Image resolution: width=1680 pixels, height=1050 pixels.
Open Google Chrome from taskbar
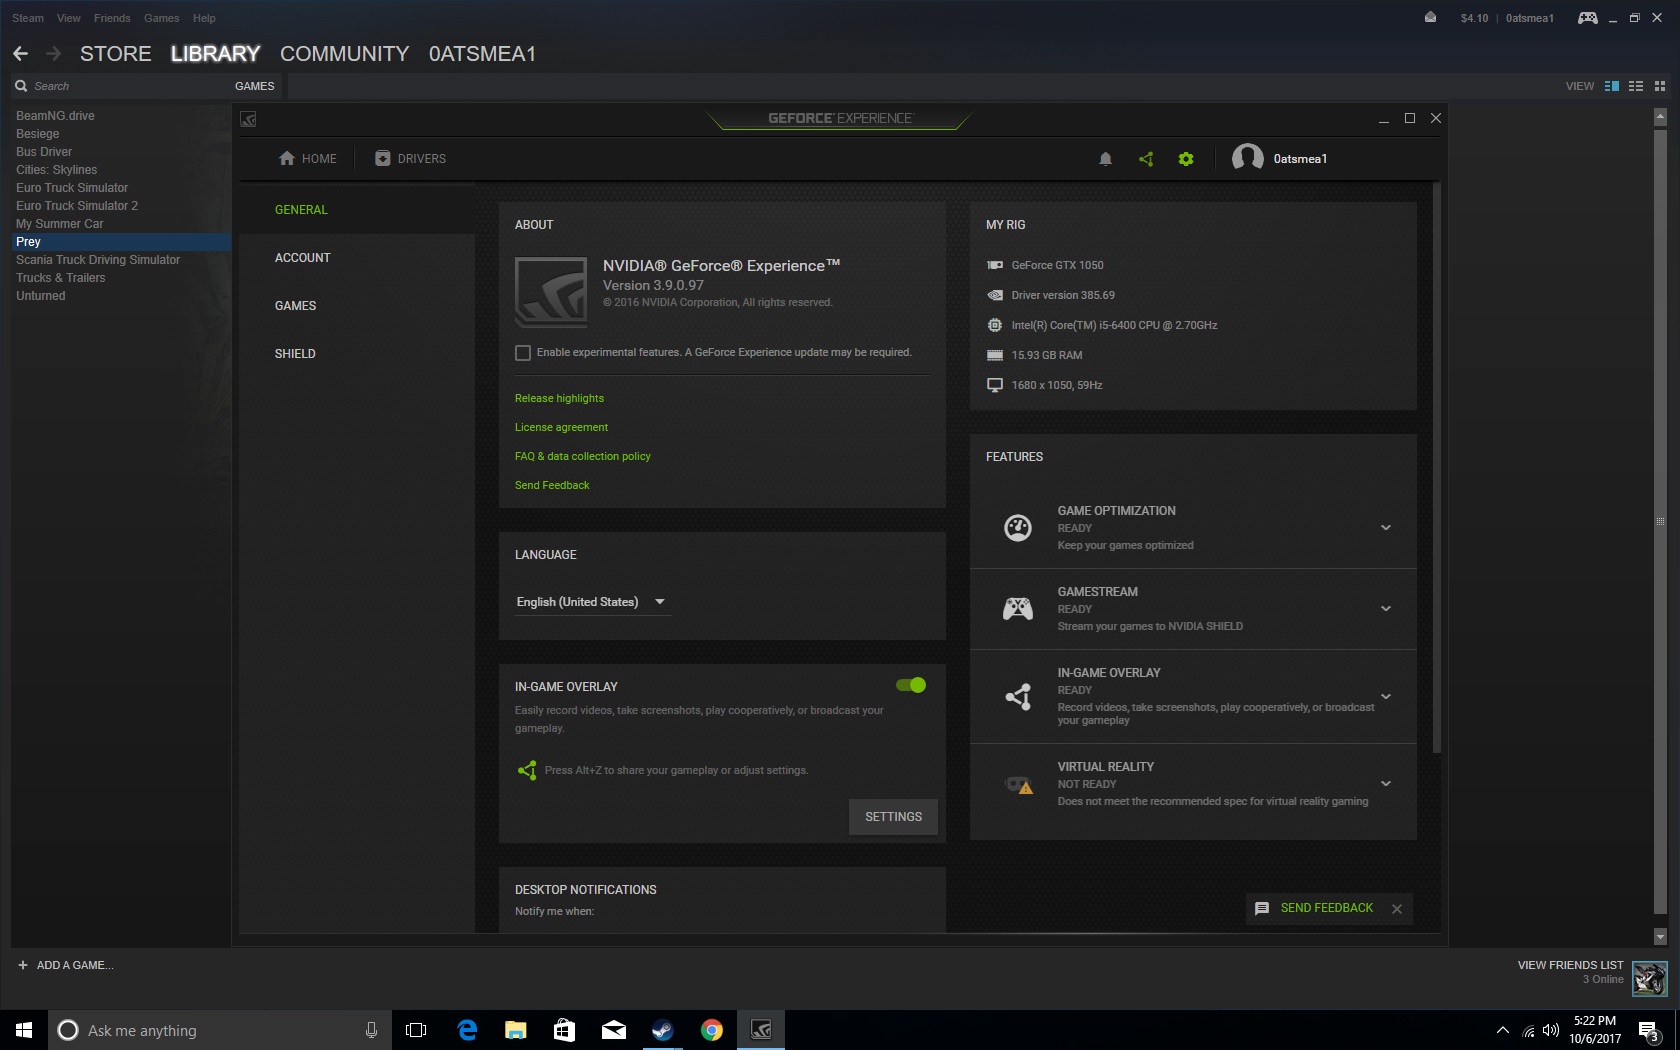point(711,1030)
